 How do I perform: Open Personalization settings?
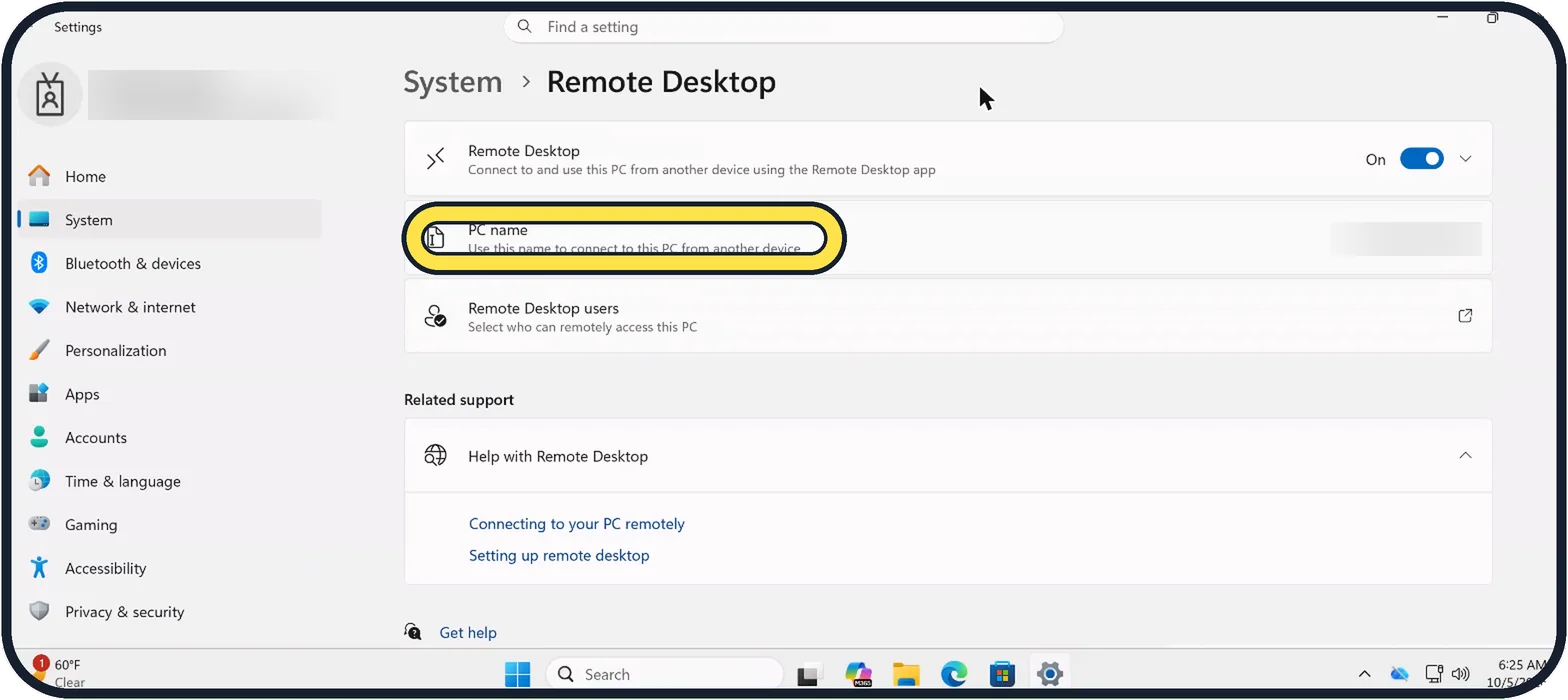coord(168,350)
